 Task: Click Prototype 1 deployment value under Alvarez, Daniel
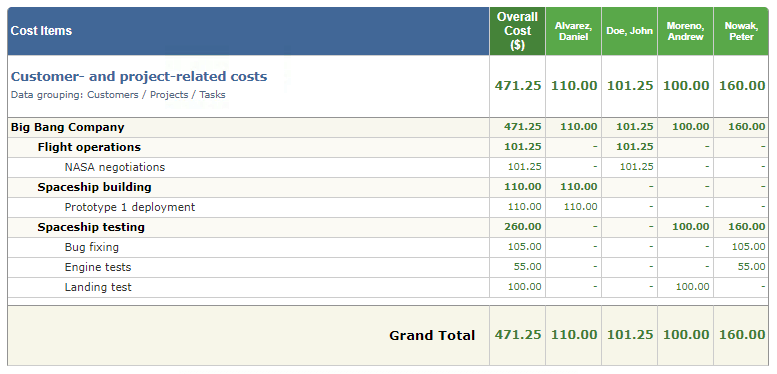pos(580,207)
